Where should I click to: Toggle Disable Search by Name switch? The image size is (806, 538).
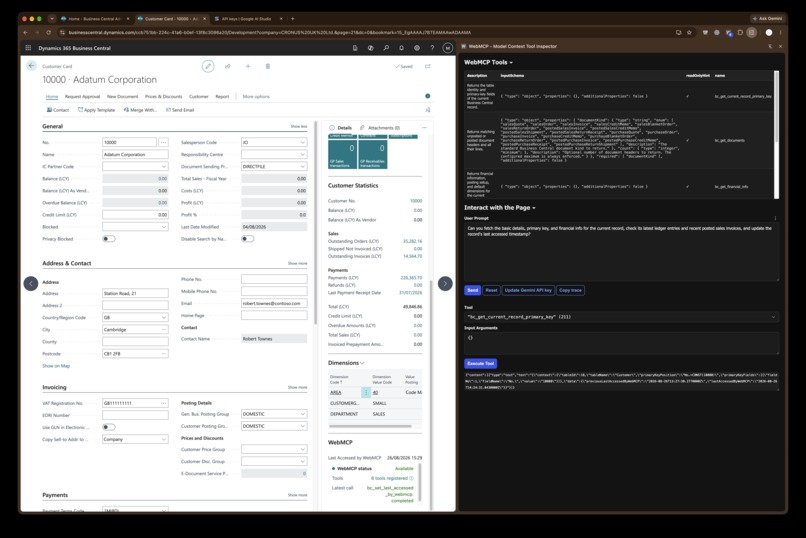click(x=248, y=239)
